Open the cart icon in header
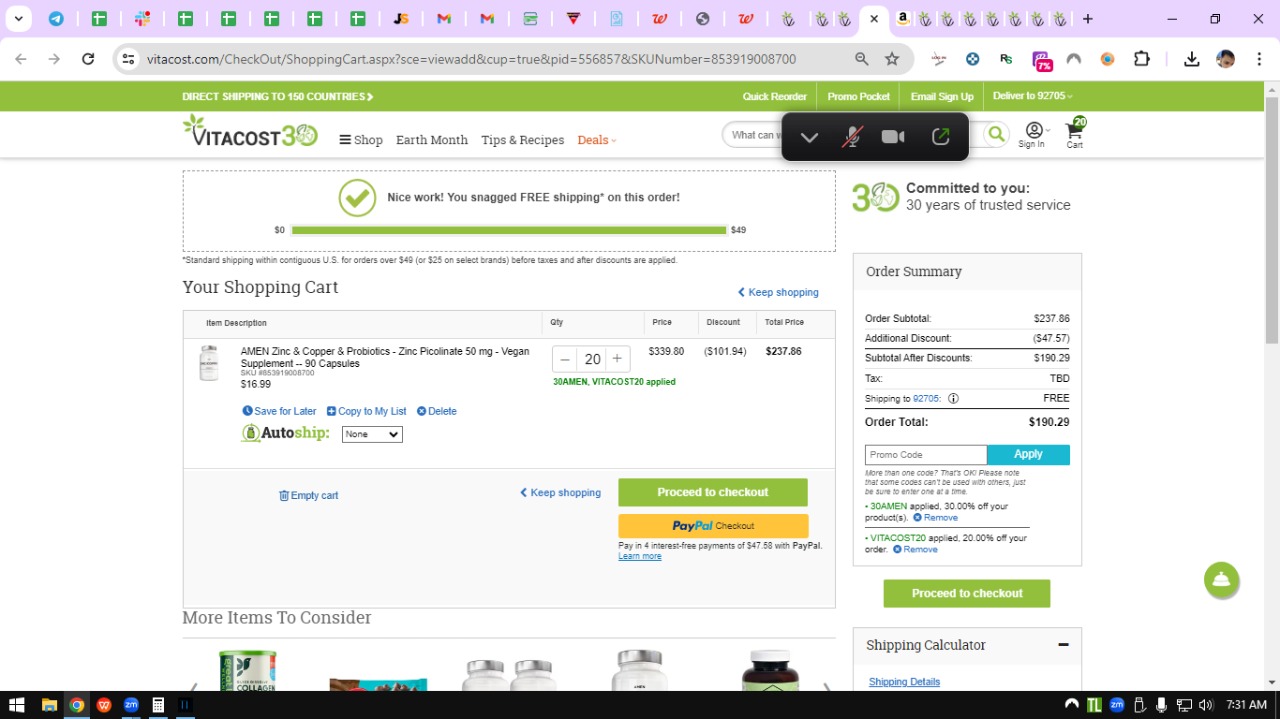 (x=1075, y=133)
